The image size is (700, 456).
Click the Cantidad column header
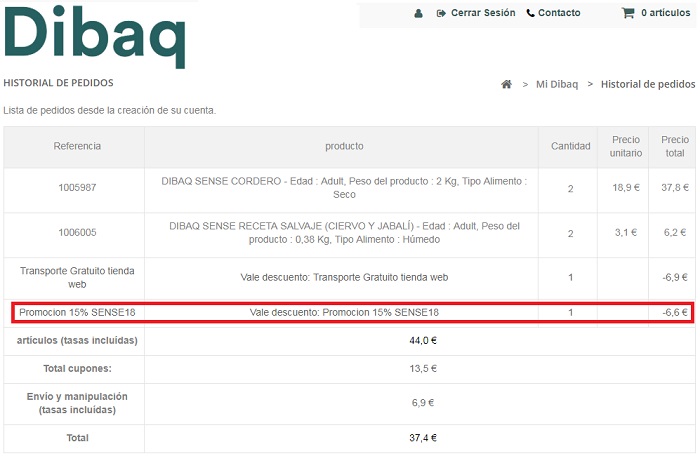click(x=571, y=147)
